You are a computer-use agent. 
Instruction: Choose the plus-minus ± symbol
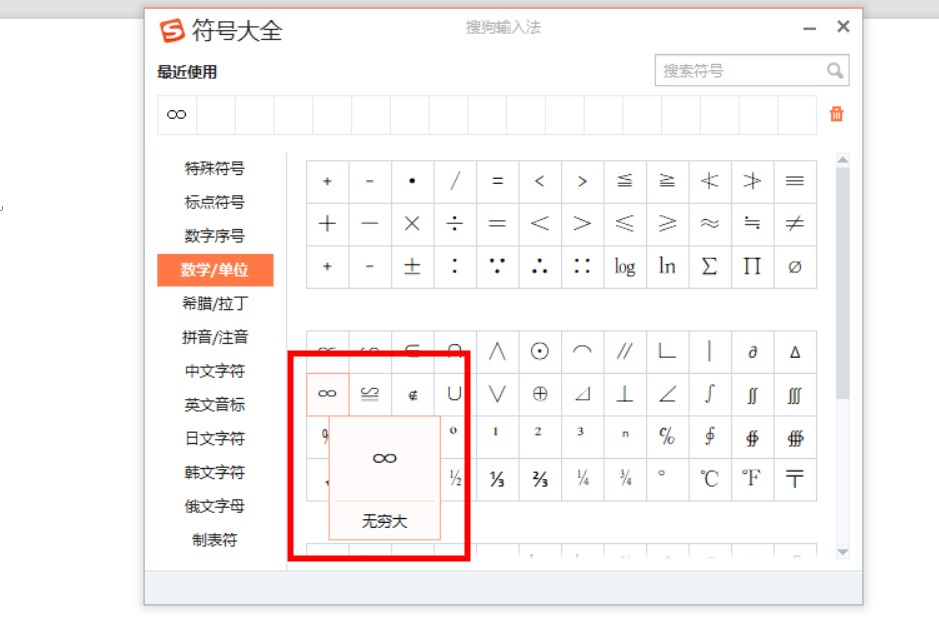coord(412,267)
